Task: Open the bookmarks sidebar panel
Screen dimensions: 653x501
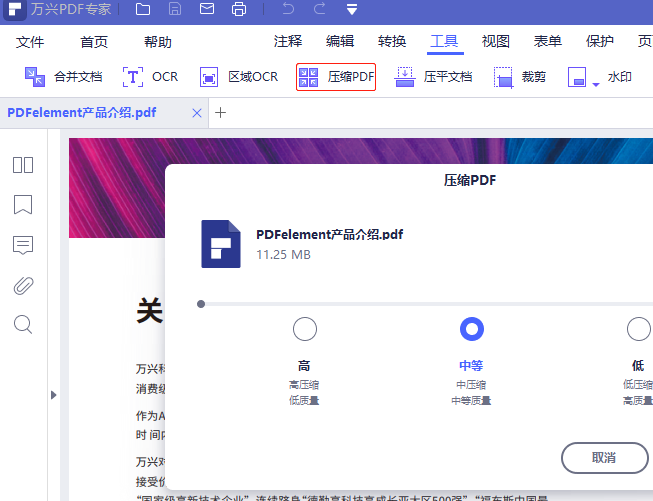Action: coord(23,204)
